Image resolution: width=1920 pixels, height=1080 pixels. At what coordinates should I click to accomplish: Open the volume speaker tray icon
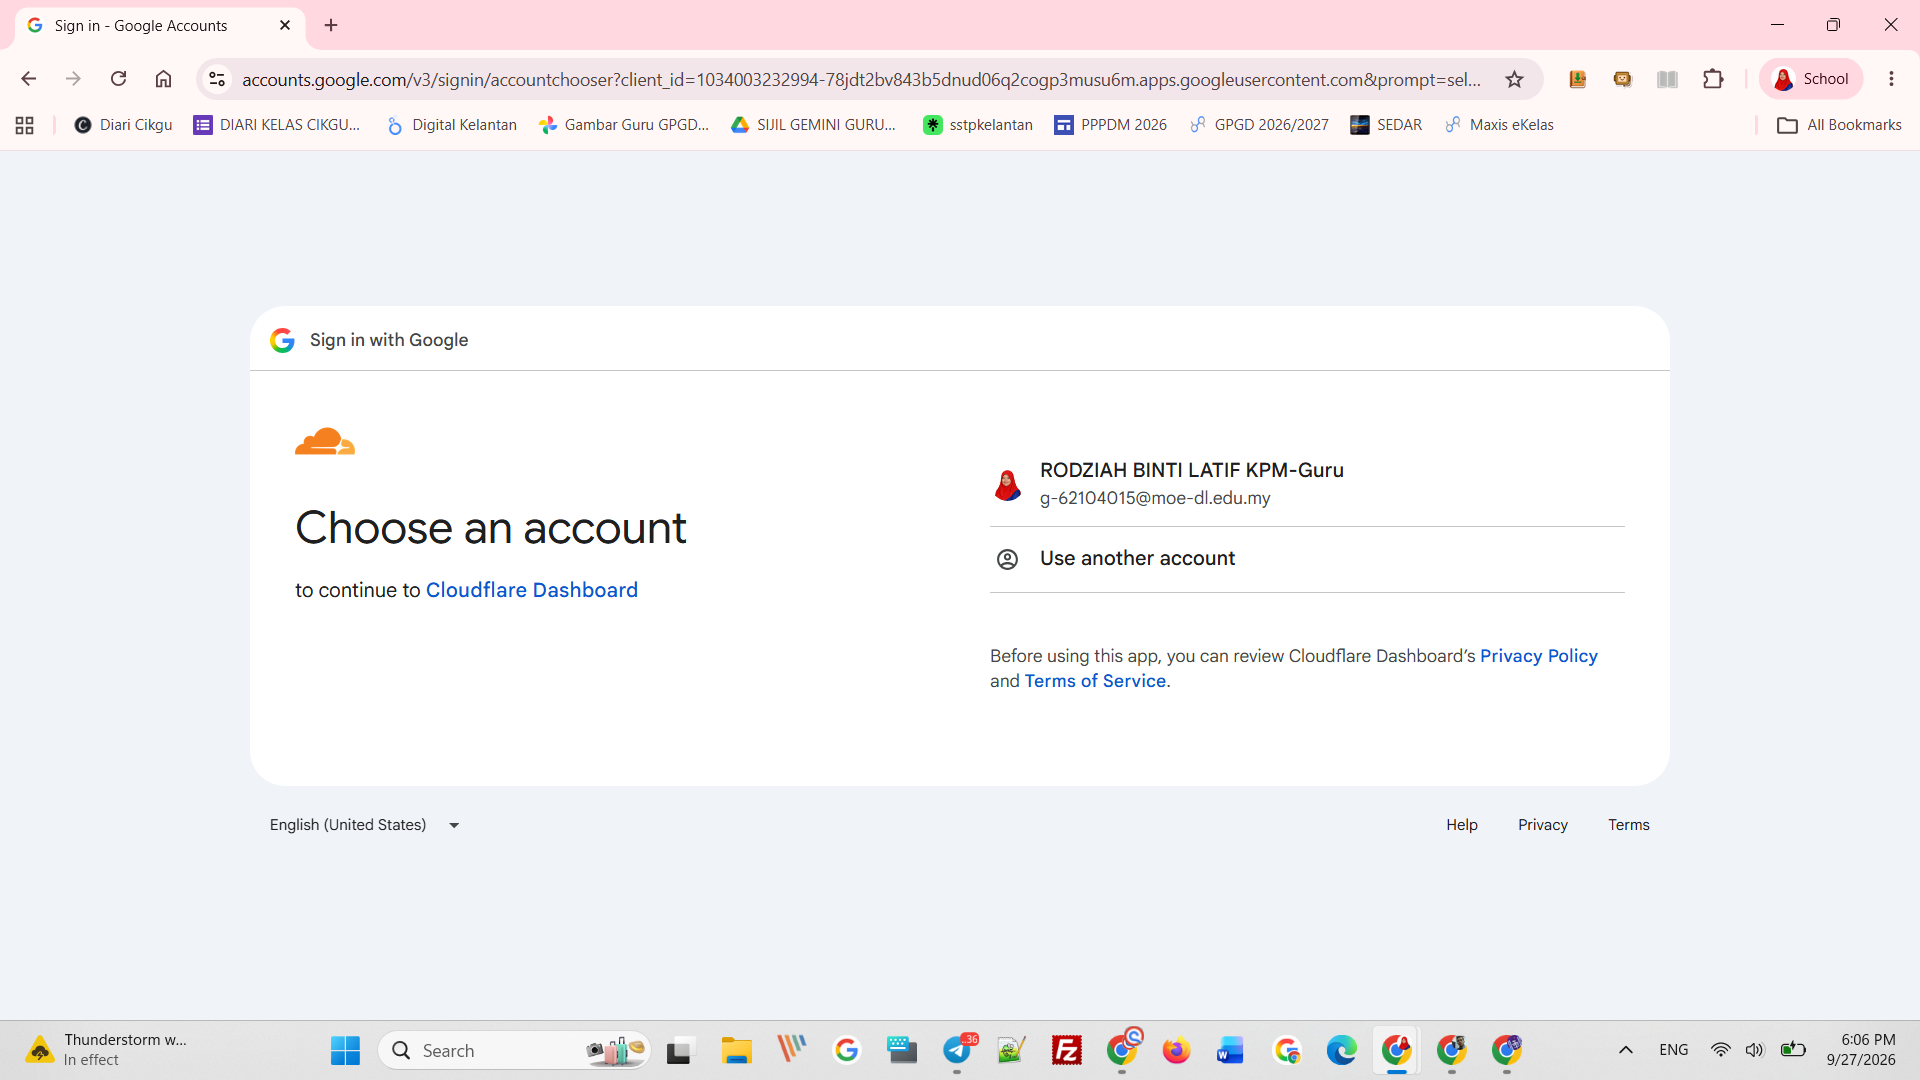(1755, 1050)
